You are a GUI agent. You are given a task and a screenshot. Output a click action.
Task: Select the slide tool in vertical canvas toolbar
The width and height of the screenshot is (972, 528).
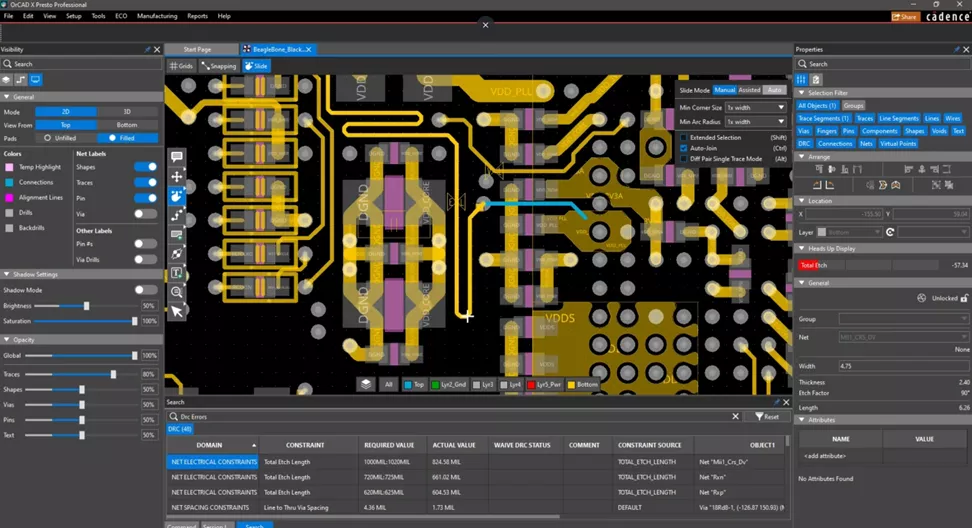[x=177, y=196]
